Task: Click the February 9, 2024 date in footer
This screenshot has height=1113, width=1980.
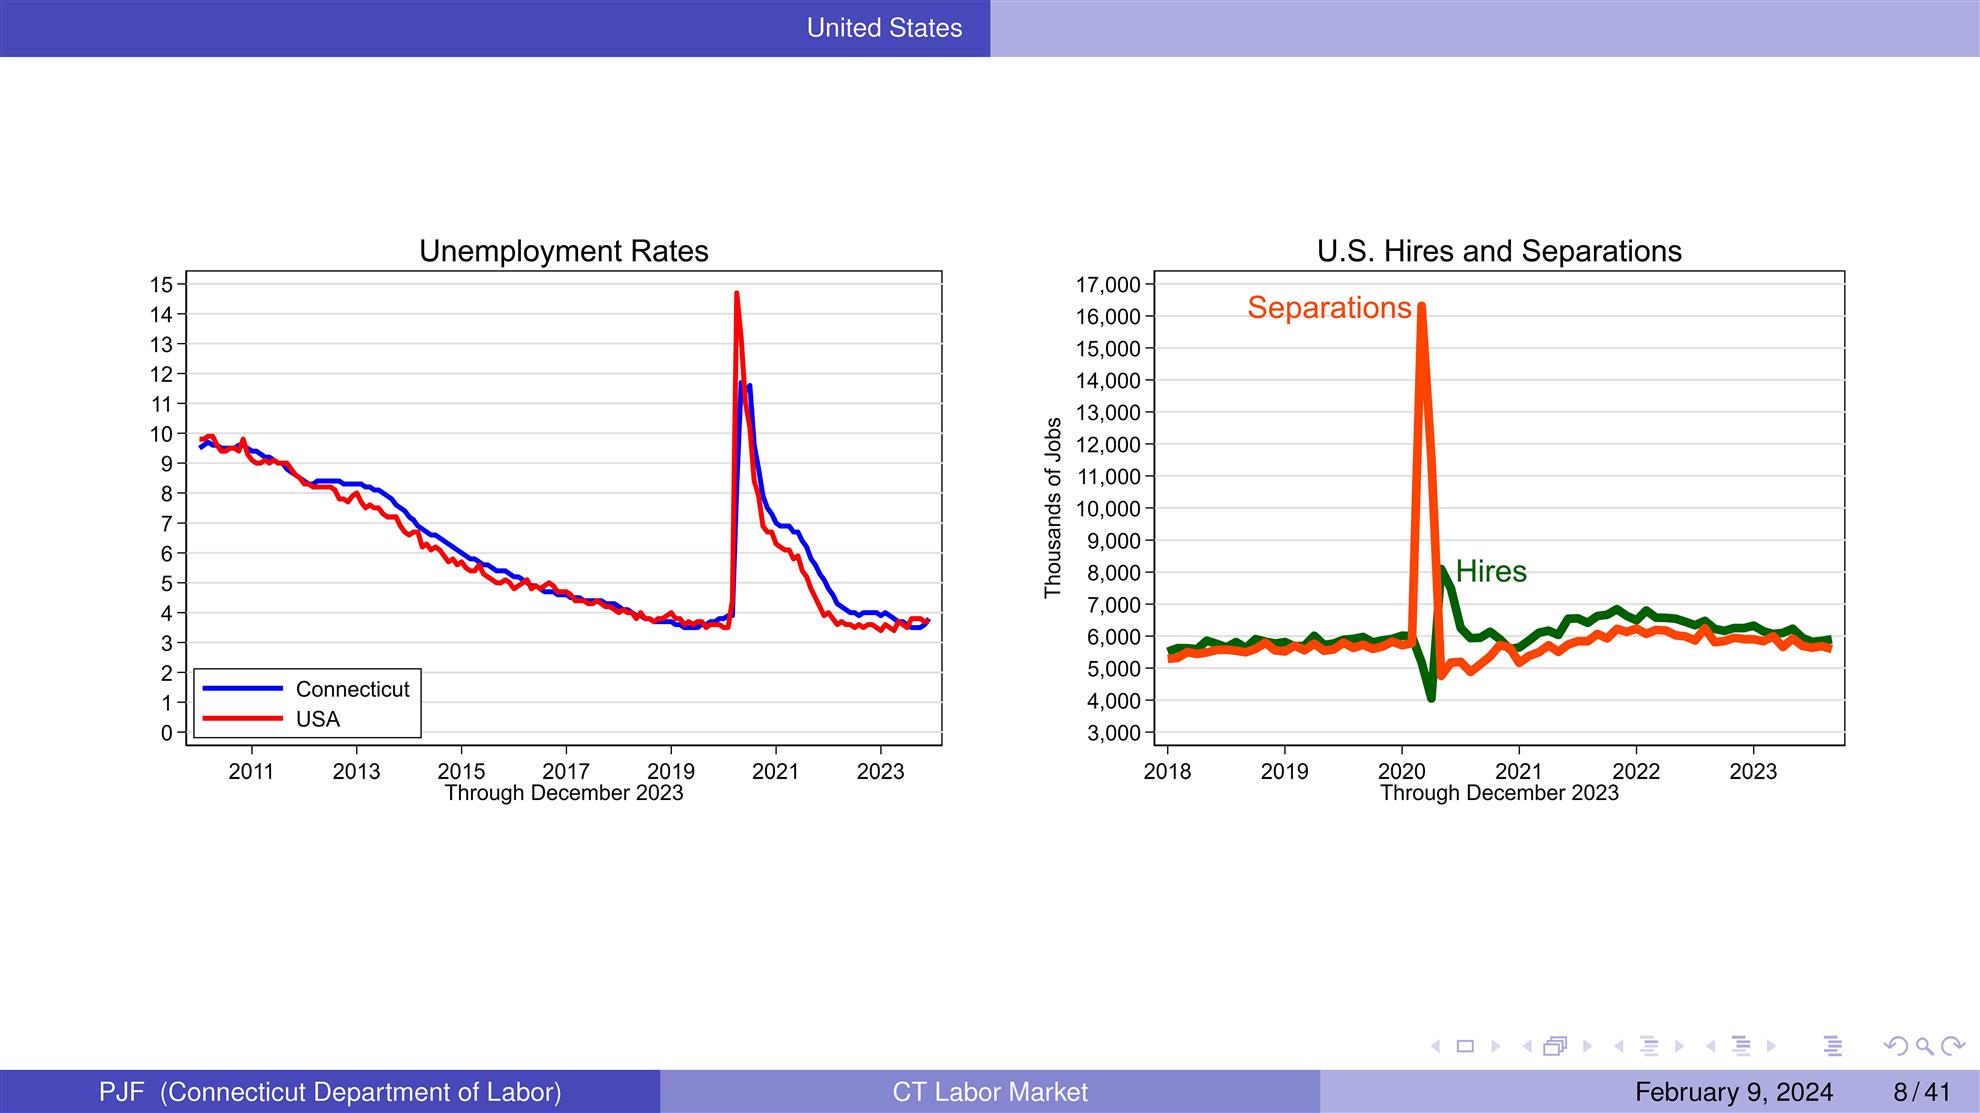Action: point(1734,1092)
